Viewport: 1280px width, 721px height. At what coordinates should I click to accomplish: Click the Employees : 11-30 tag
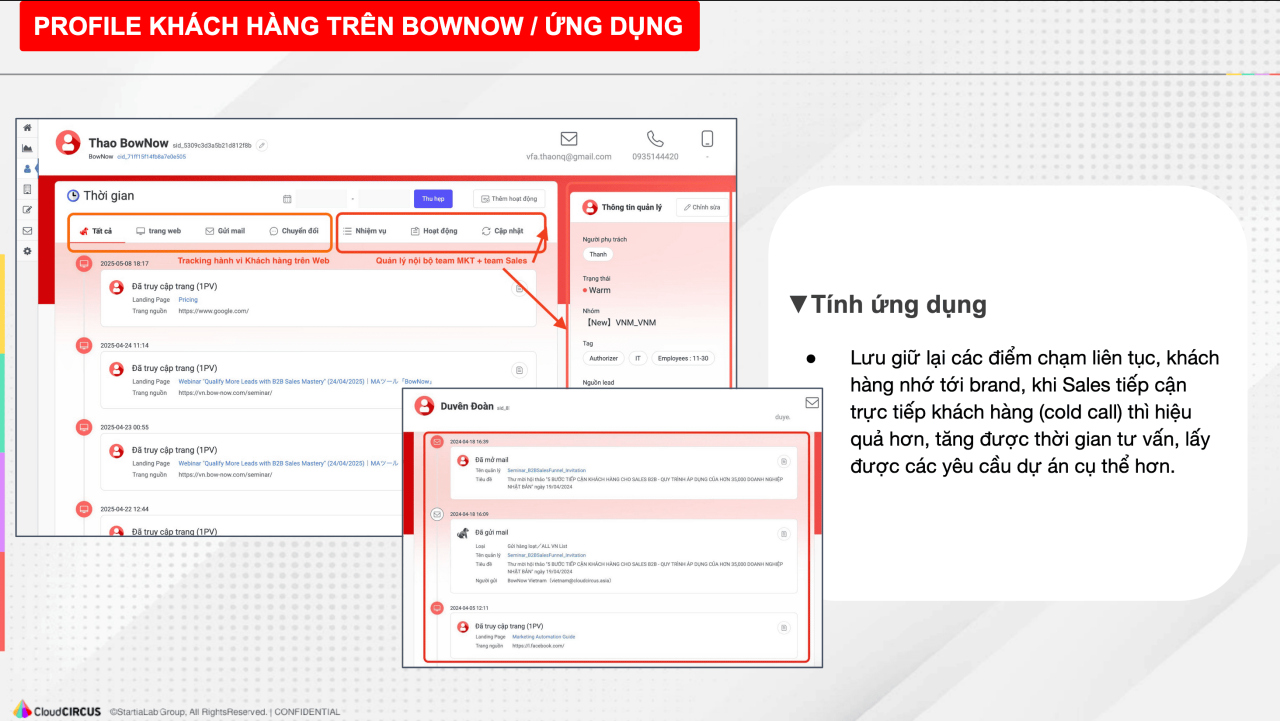683,358
